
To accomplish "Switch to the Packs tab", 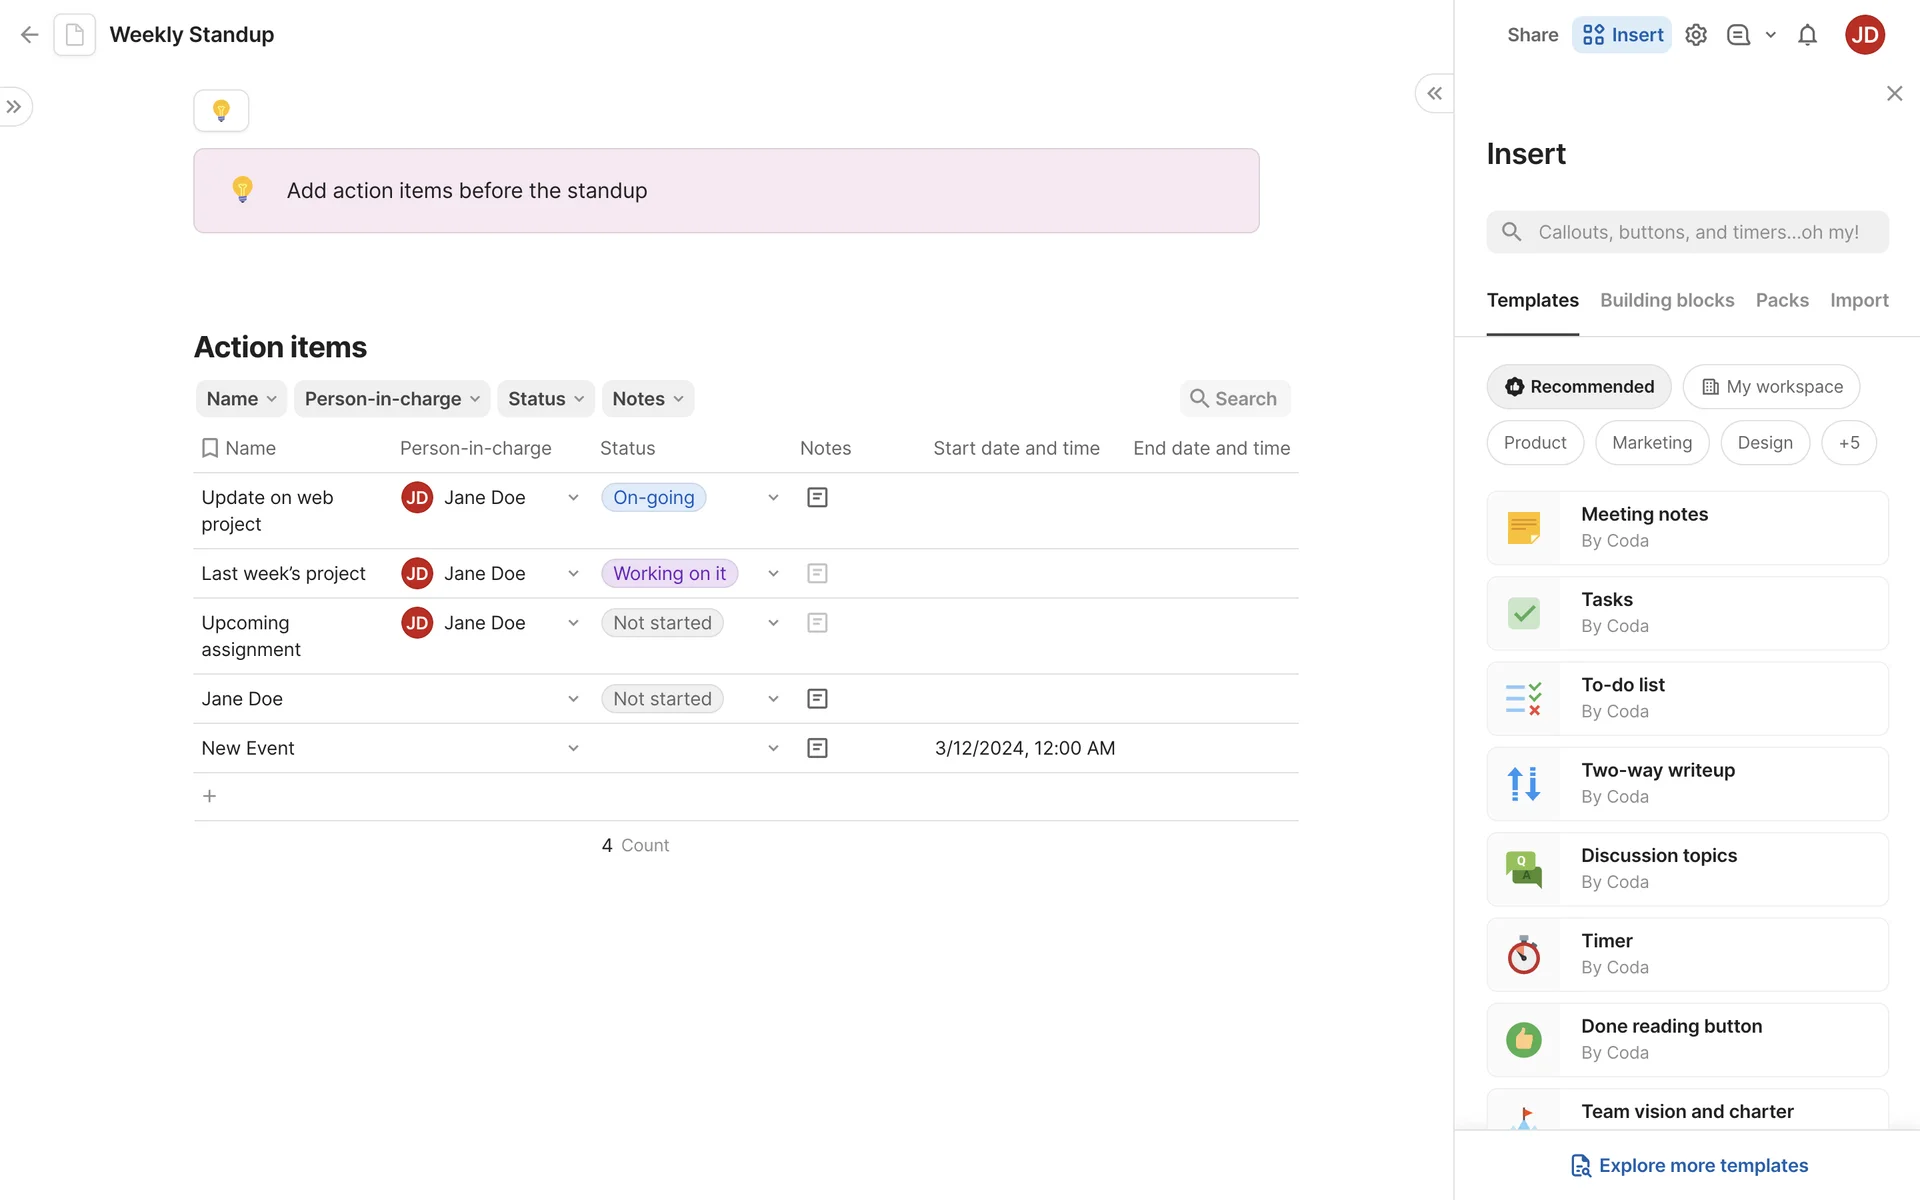I will (x=1782, y=300).
